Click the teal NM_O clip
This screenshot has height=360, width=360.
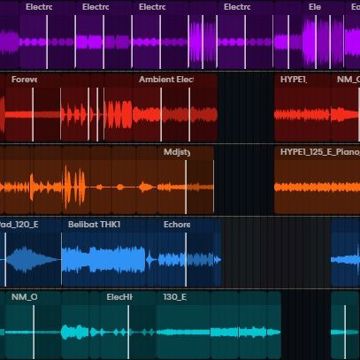point(33,325)
